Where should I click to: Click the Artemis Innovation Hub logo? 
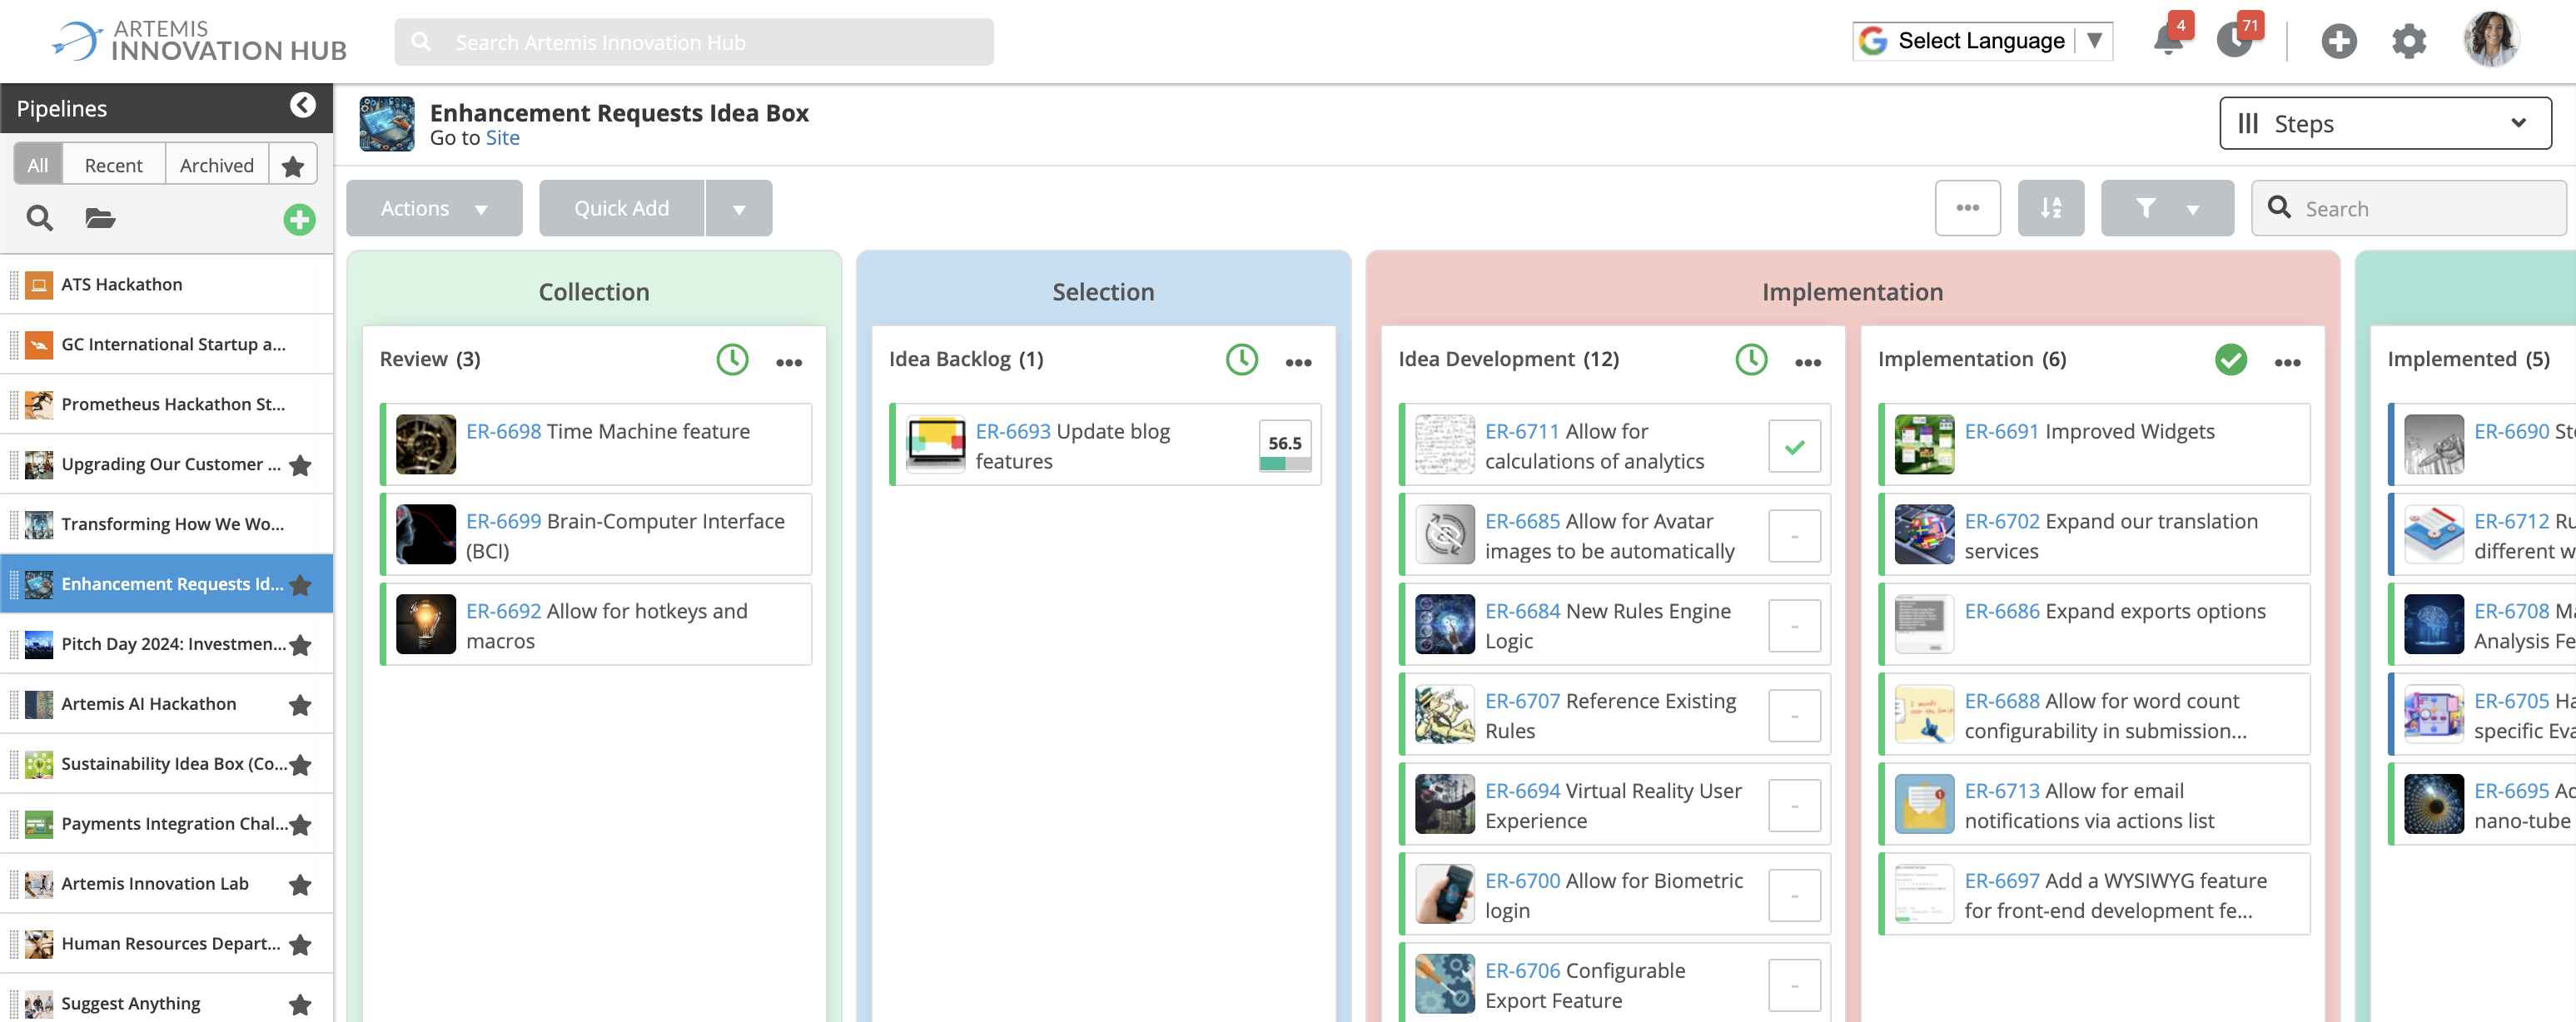pos(199,40)
